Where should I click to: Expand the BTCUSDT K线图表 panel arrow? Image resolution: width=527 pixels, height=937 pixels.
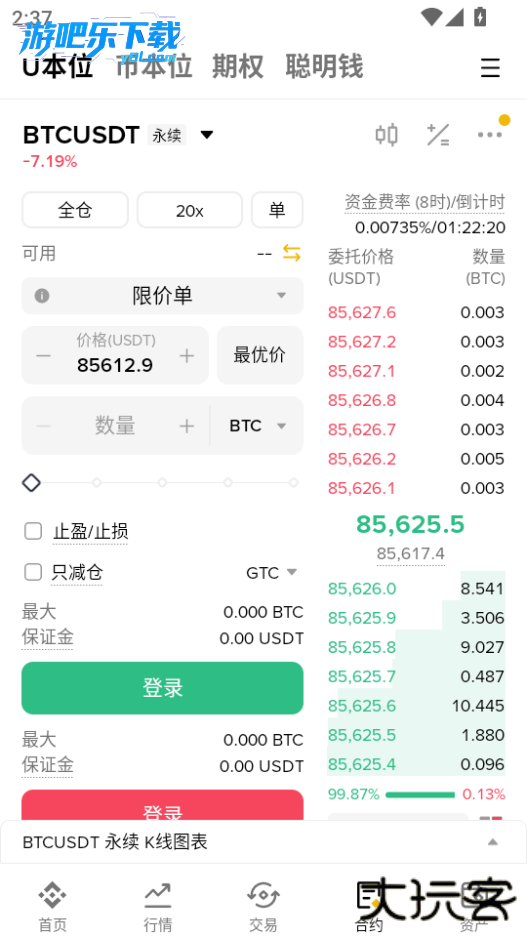492,843
